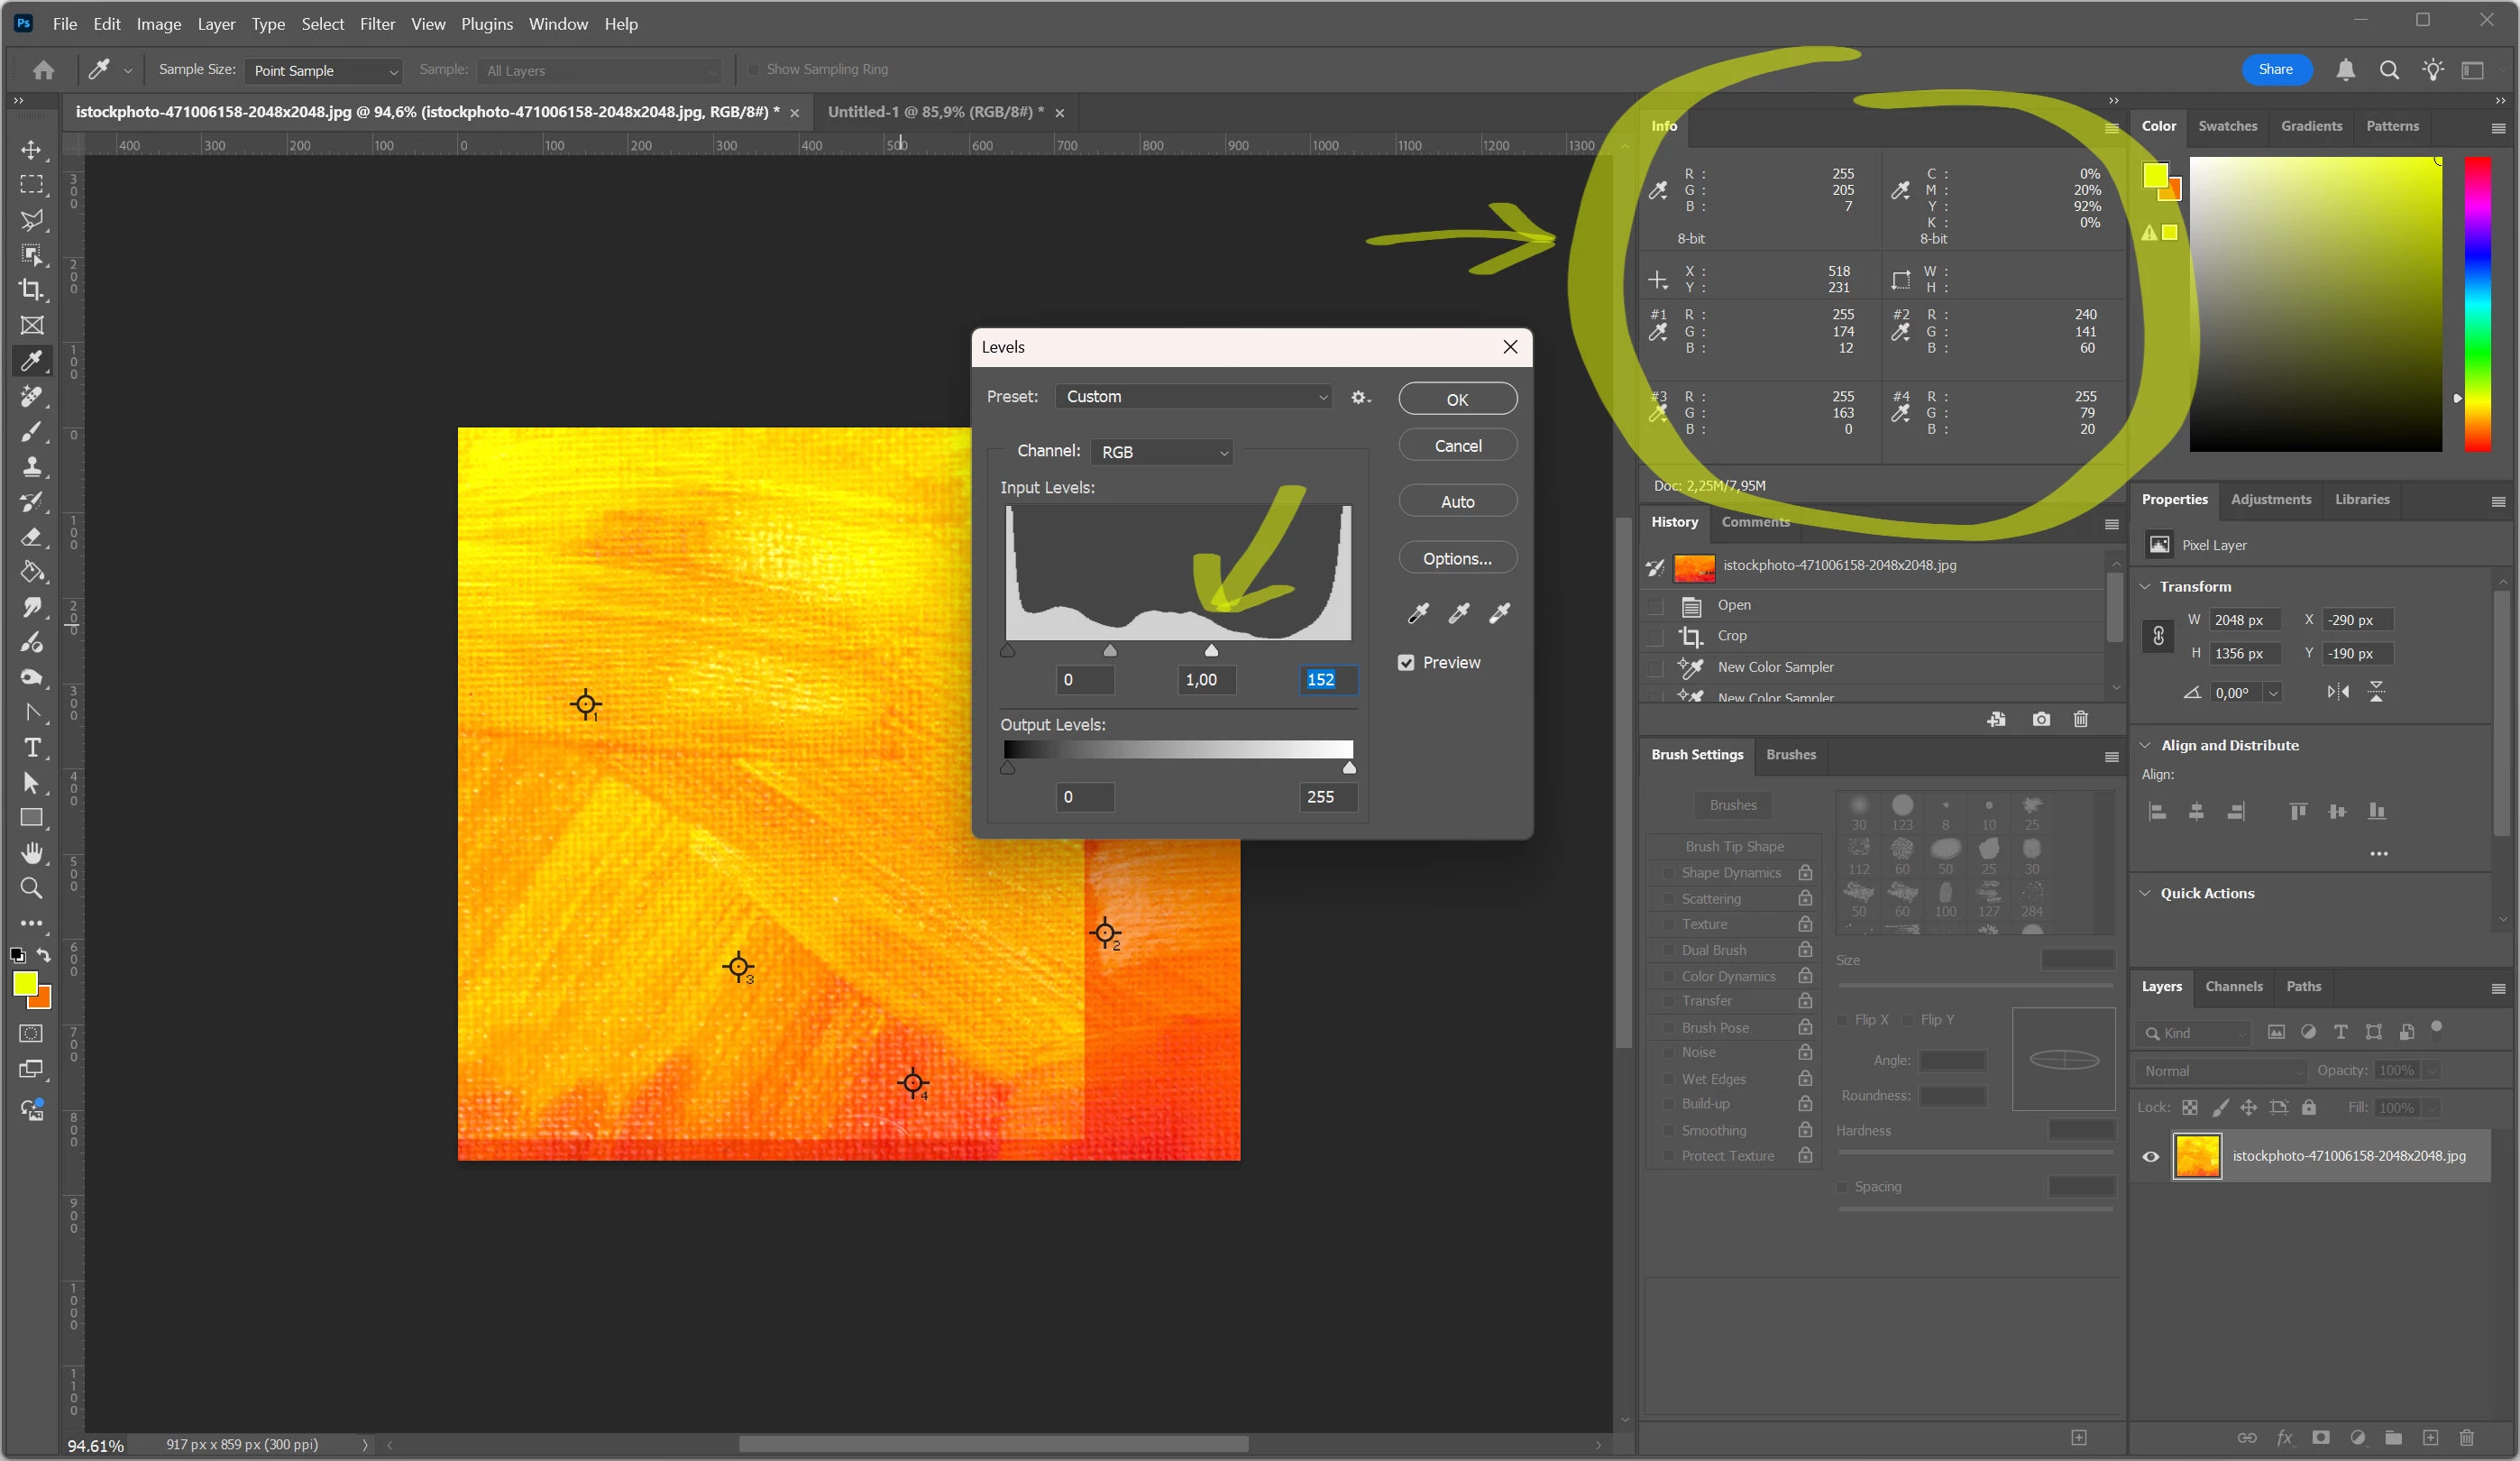Click the vertical hue slider strip
Image resolution: width=2520 pixels, height=1461 pixels.
pos(2476,303)
